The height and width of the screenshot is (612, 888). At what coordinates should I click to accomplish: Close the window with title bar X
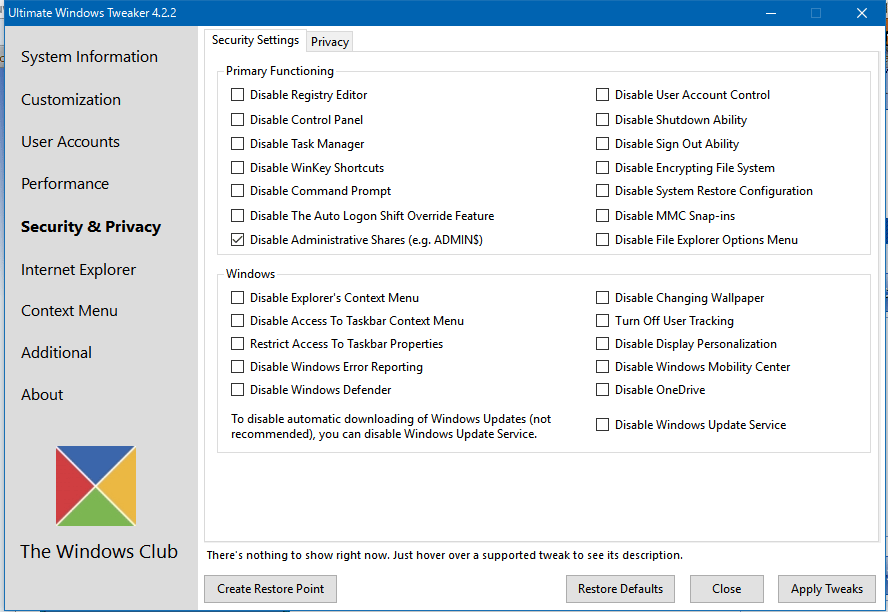(x=861, y=13)
